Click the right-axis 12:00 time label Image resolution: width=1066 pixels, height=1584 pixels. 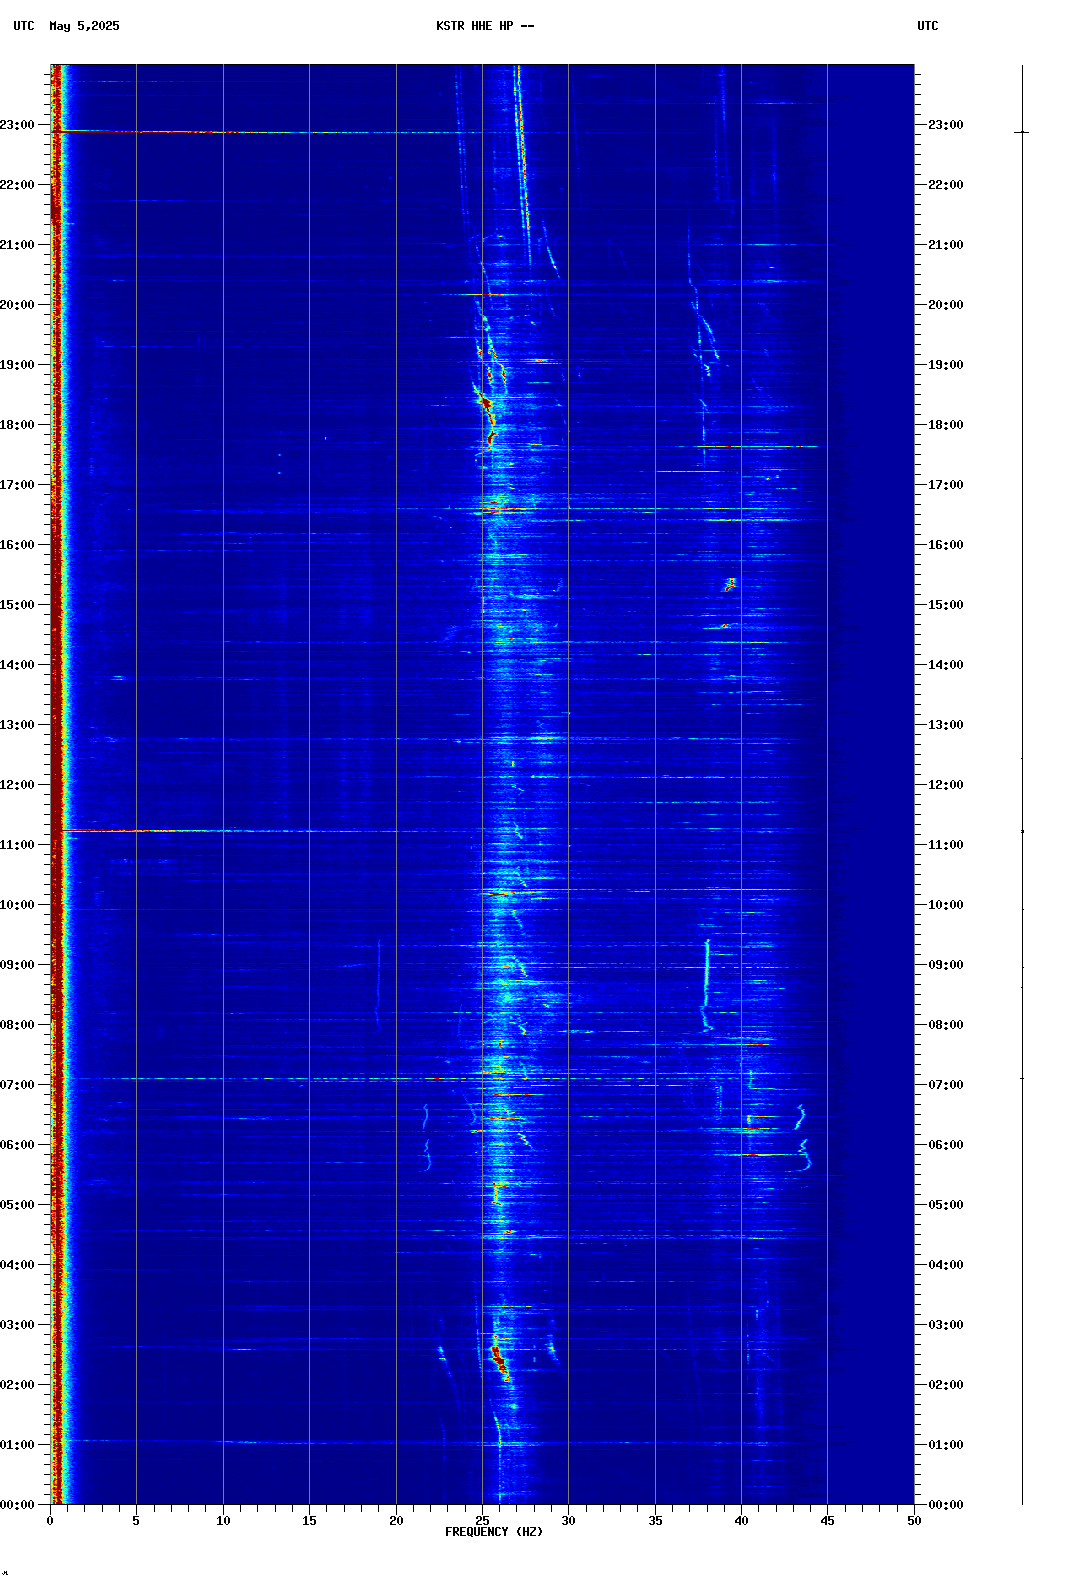946,785
